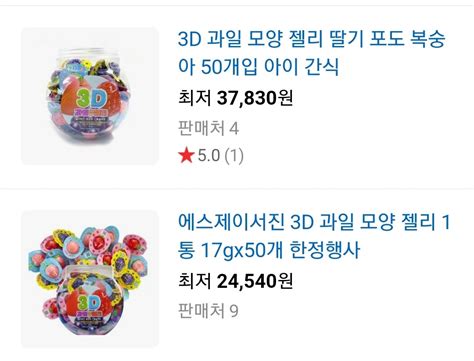Image resolution: width=474 pixels, height=361 pixels.
Task: Click the 5.0 rating score
Action: pyautogui.click(x=209, y=156)
